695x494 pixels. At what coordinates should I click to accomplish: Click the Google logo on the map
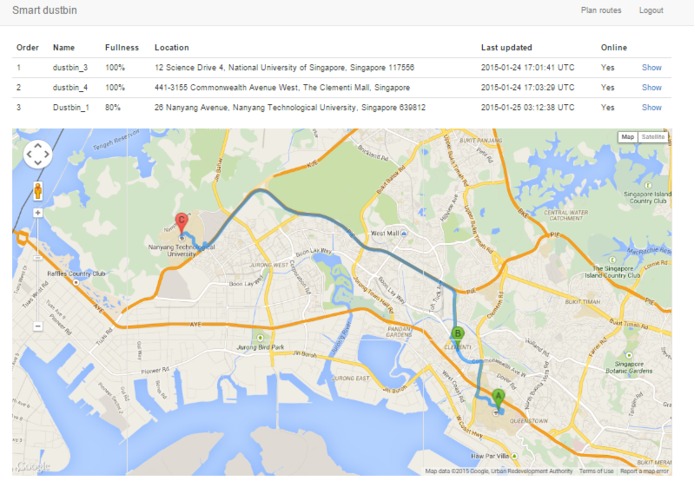33,466
